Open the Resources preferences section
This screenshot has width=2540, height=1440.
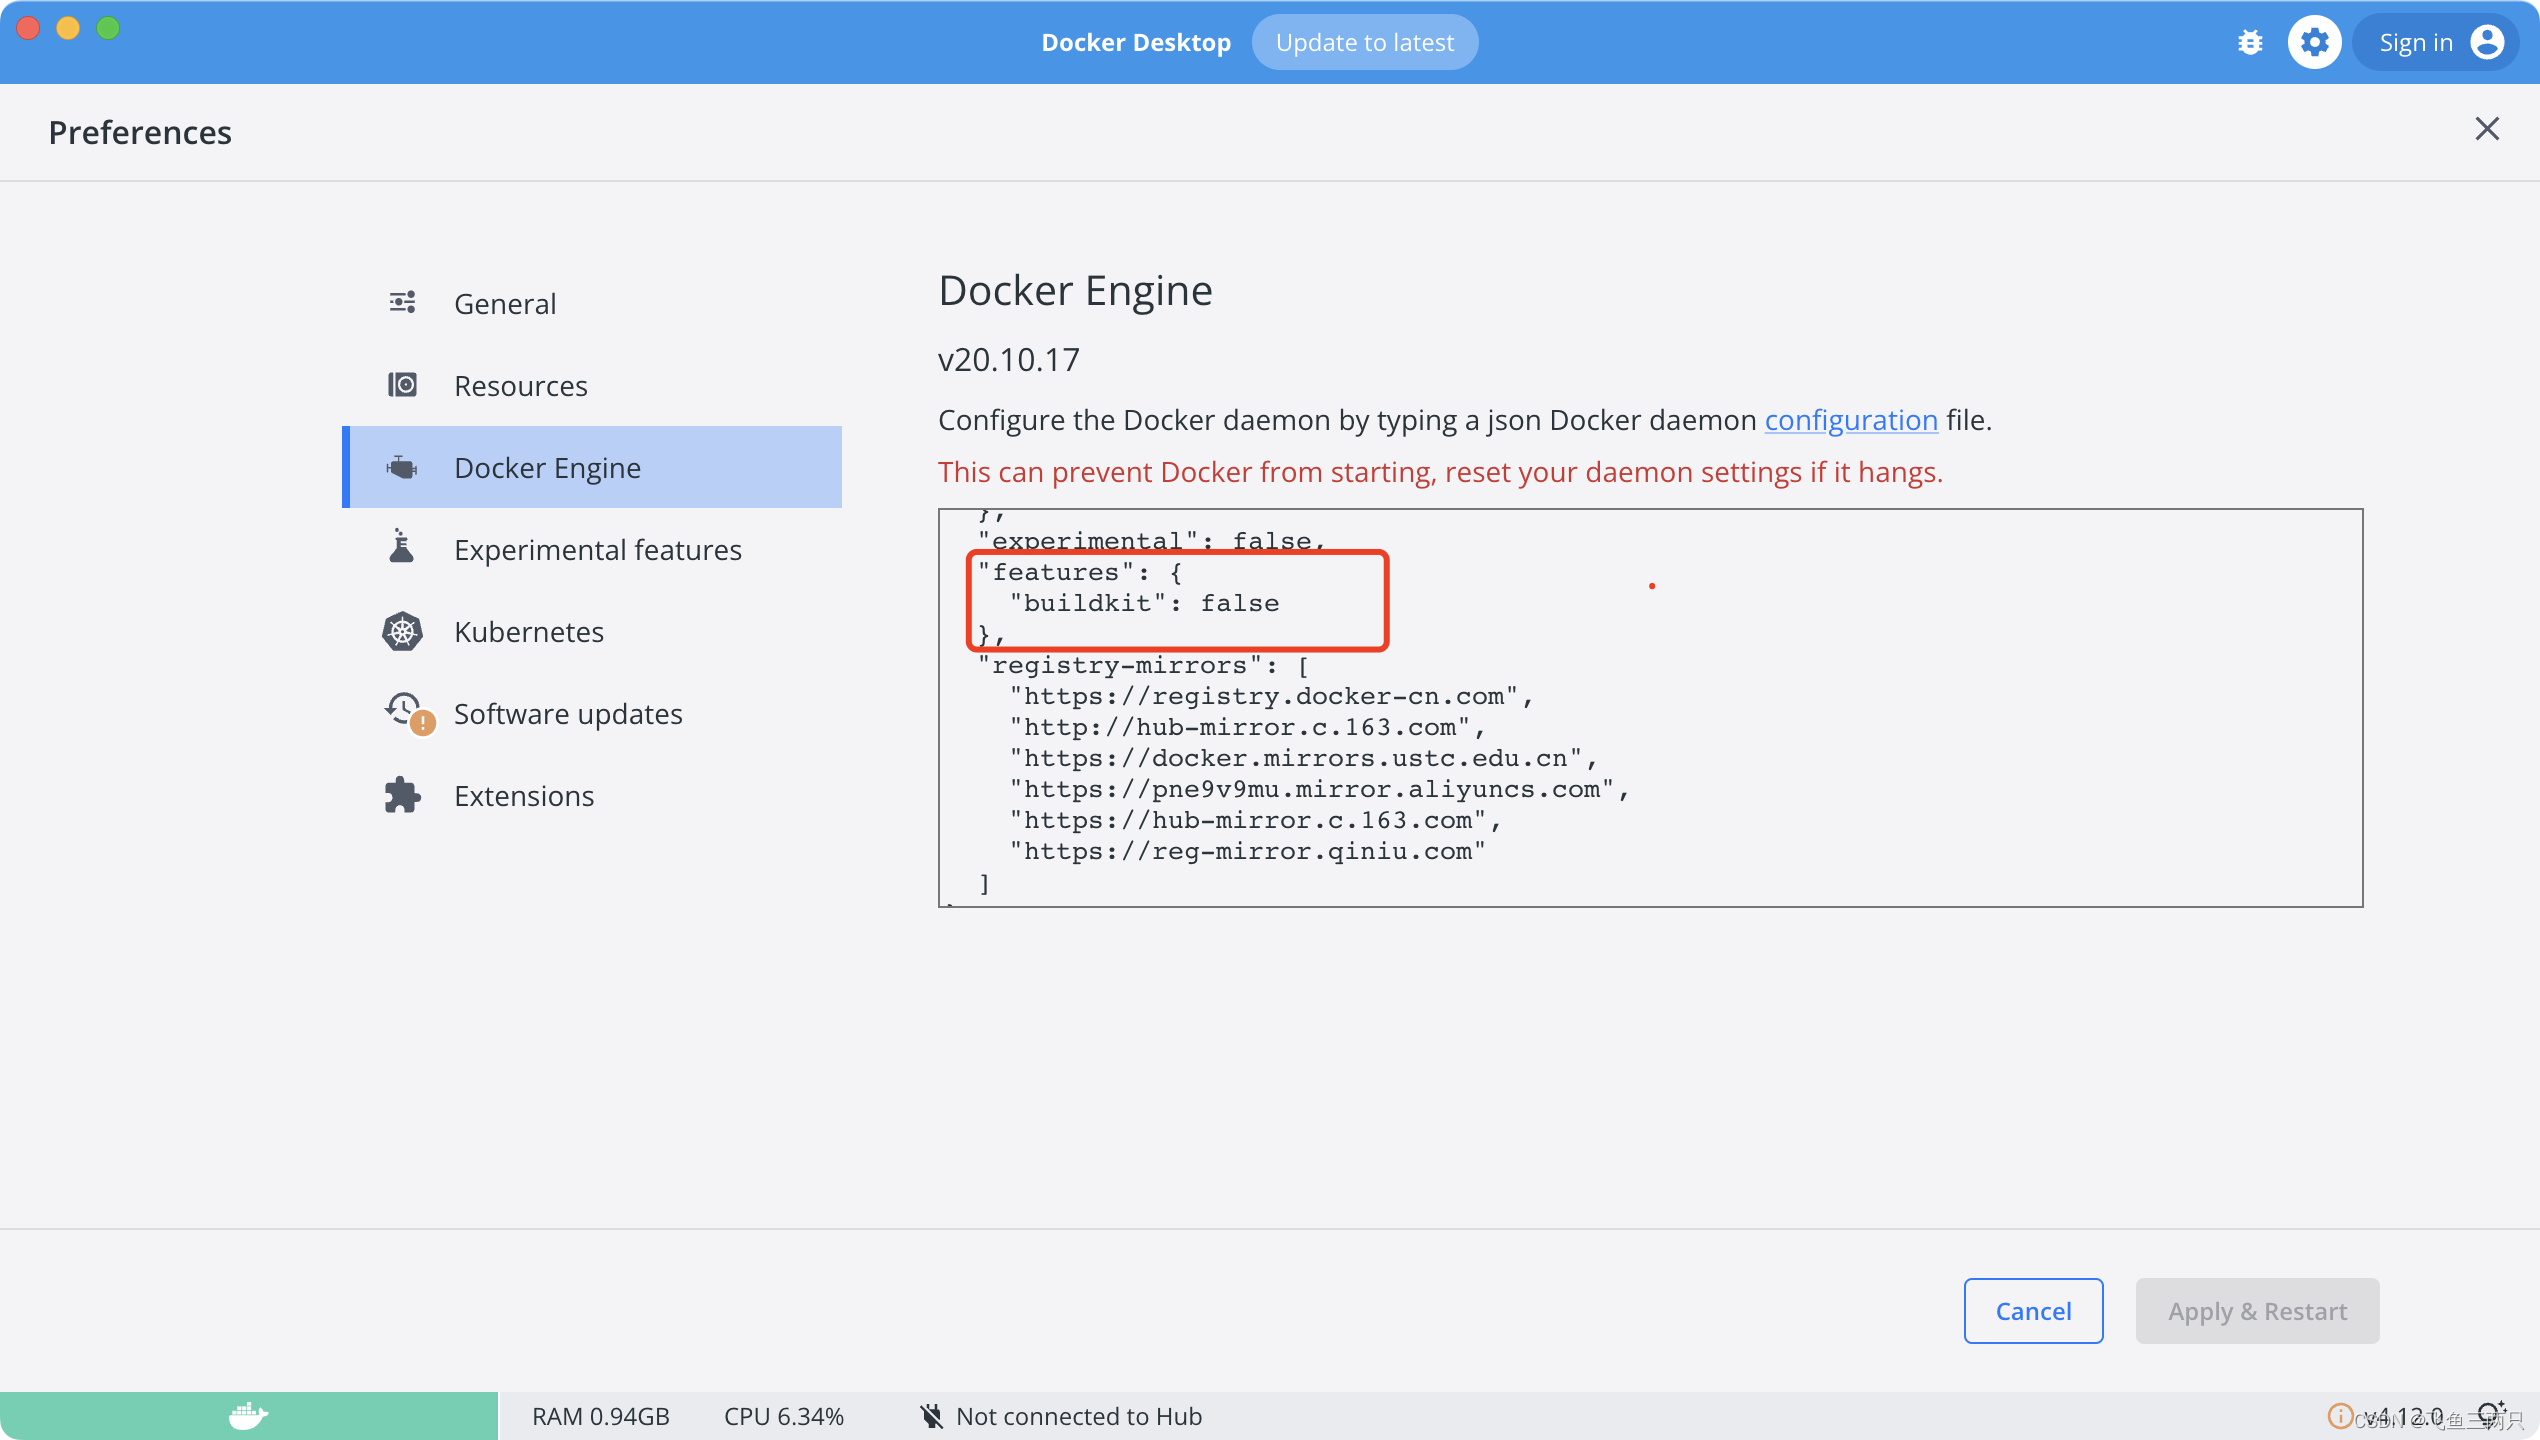click(x=592, y=385)
